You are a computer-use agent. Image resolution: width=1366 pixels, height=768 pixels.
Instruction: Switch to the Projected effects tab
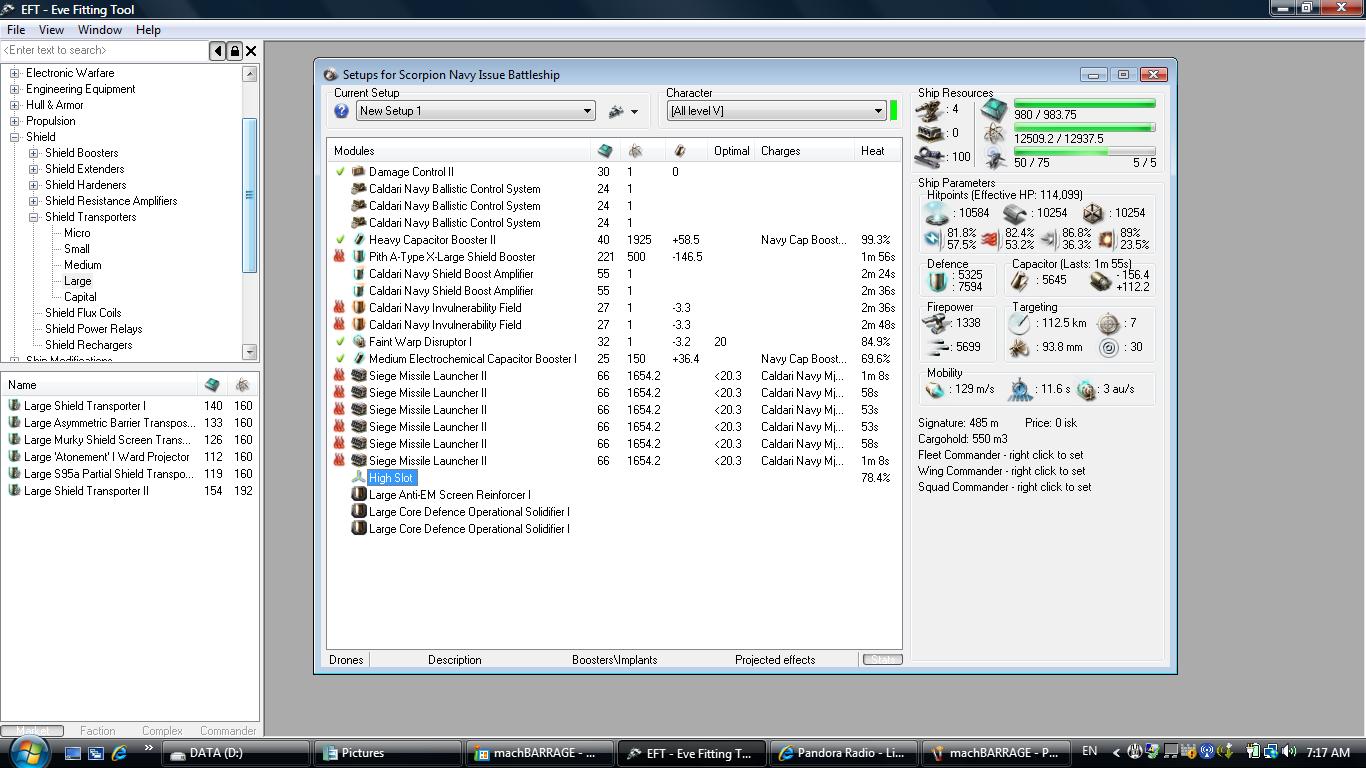pyautogui.click(x=775, y=660)
